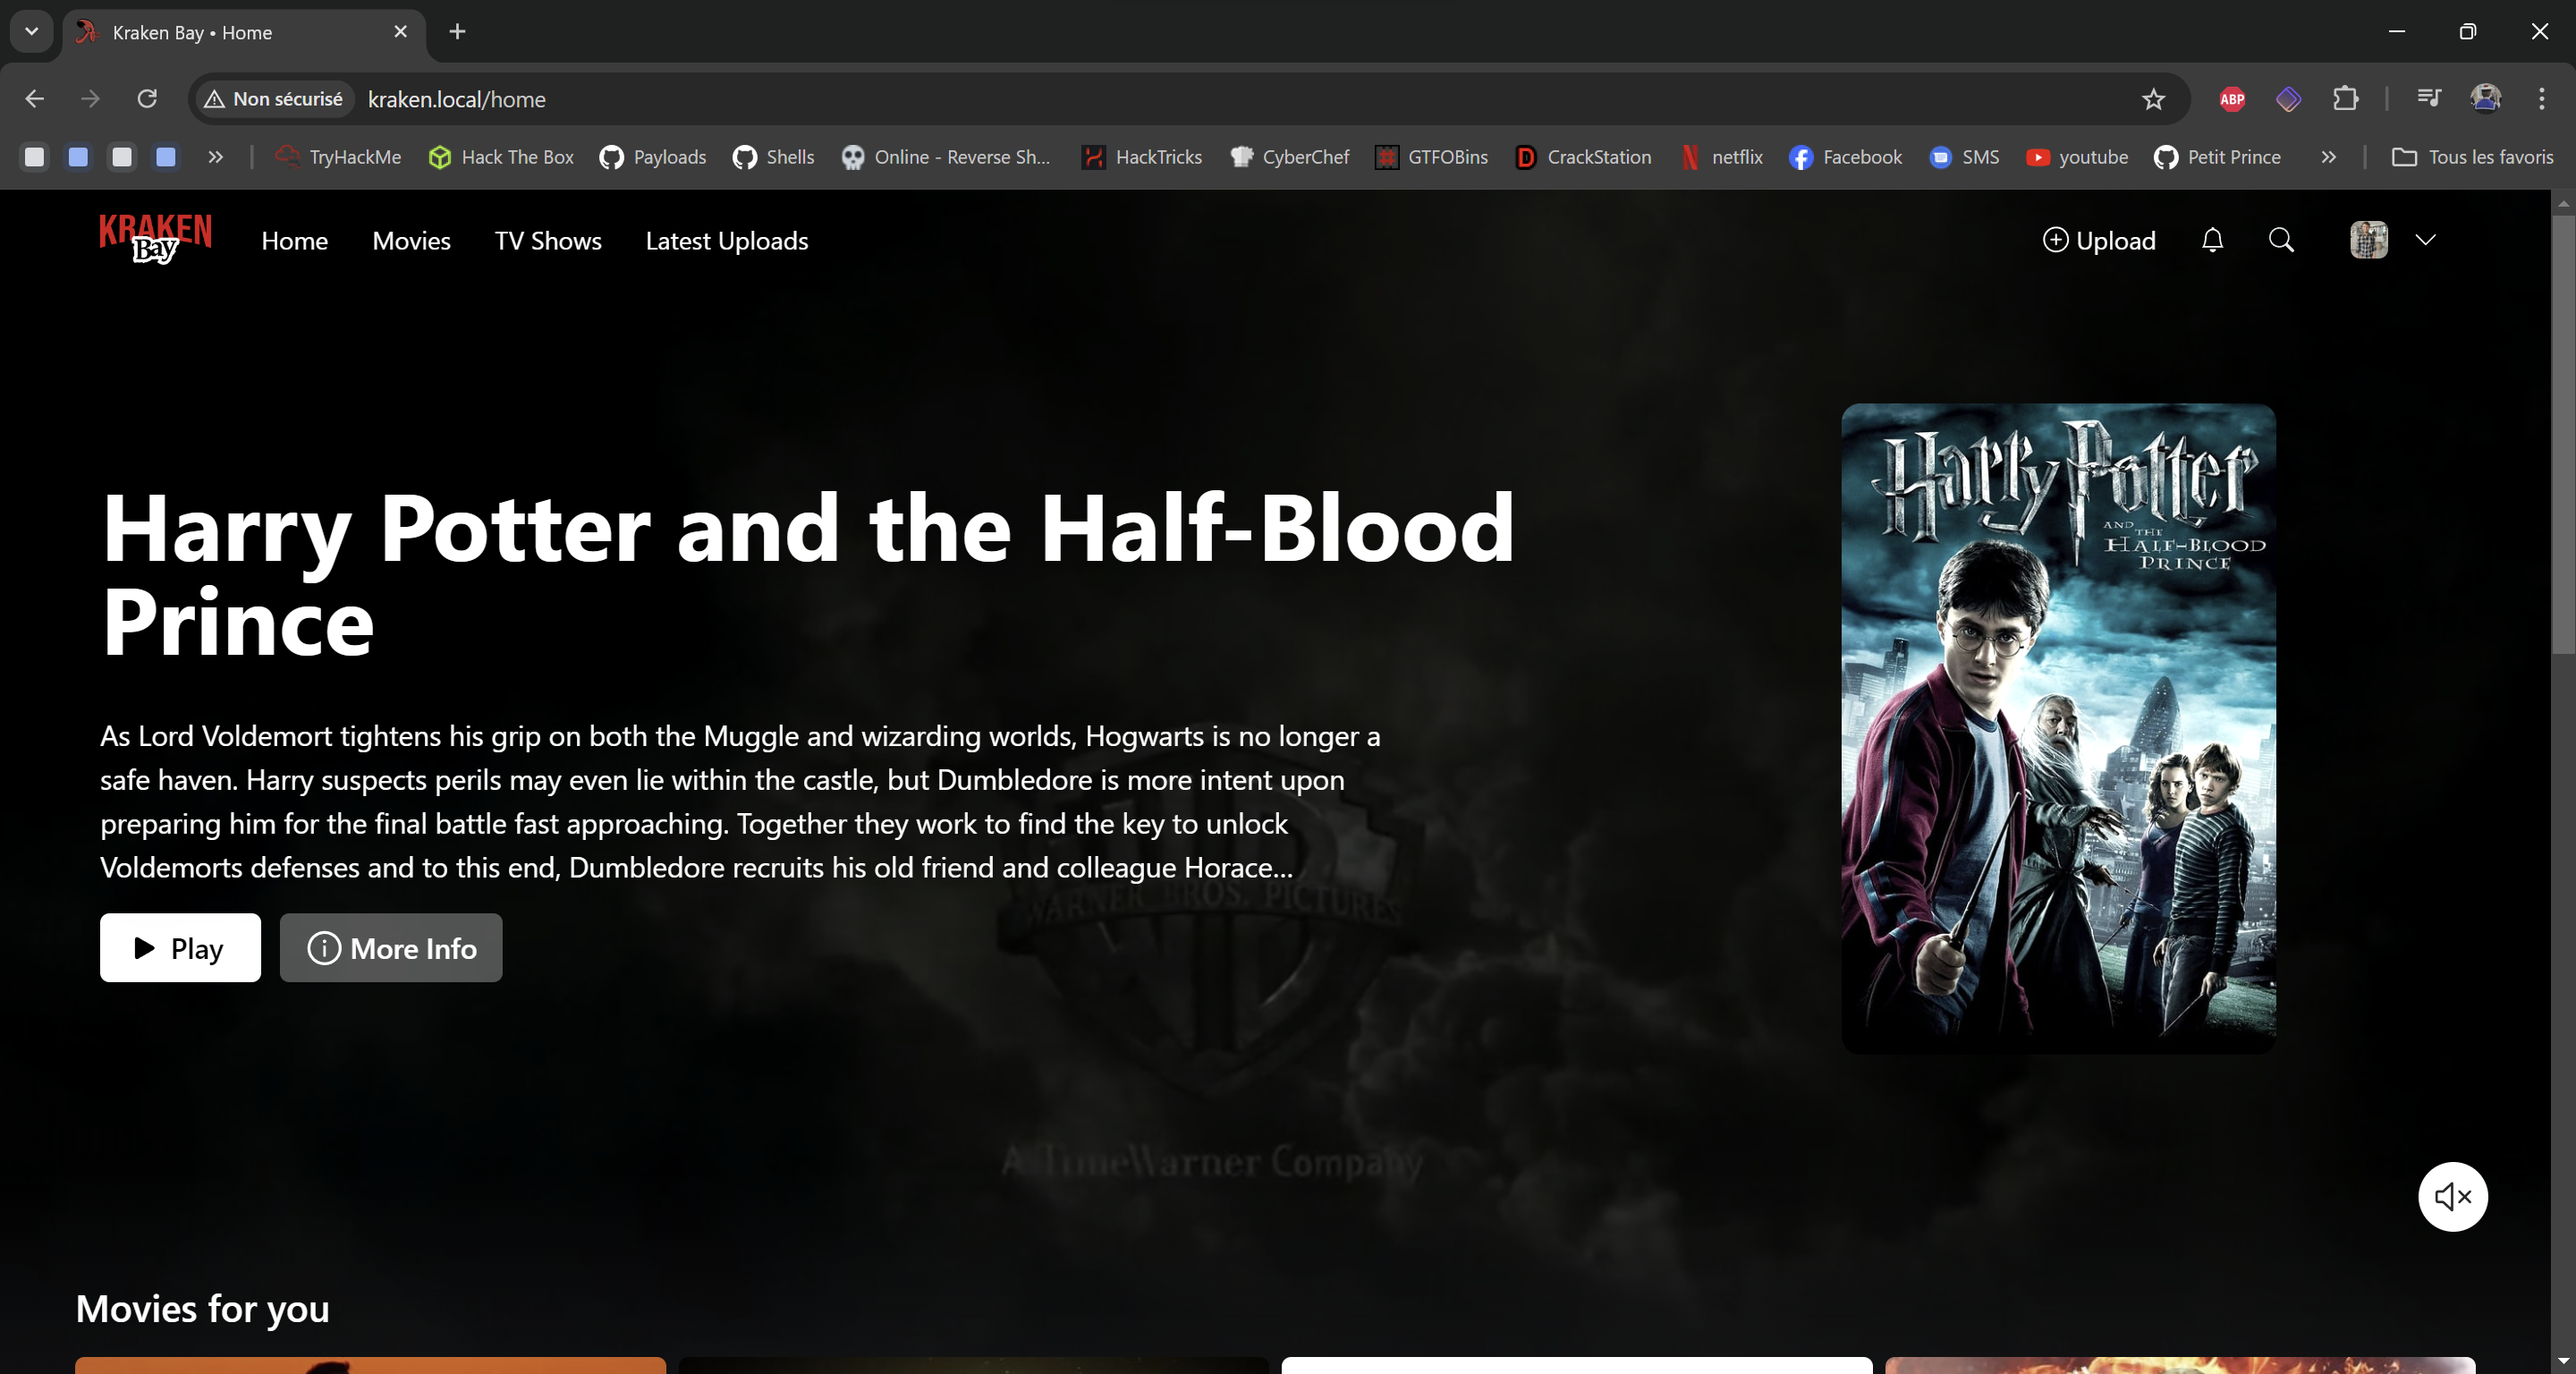This screenshot has width=2576, height=1374.
Task: Click the user profile avatar
Action: [x=2368, y=240]
